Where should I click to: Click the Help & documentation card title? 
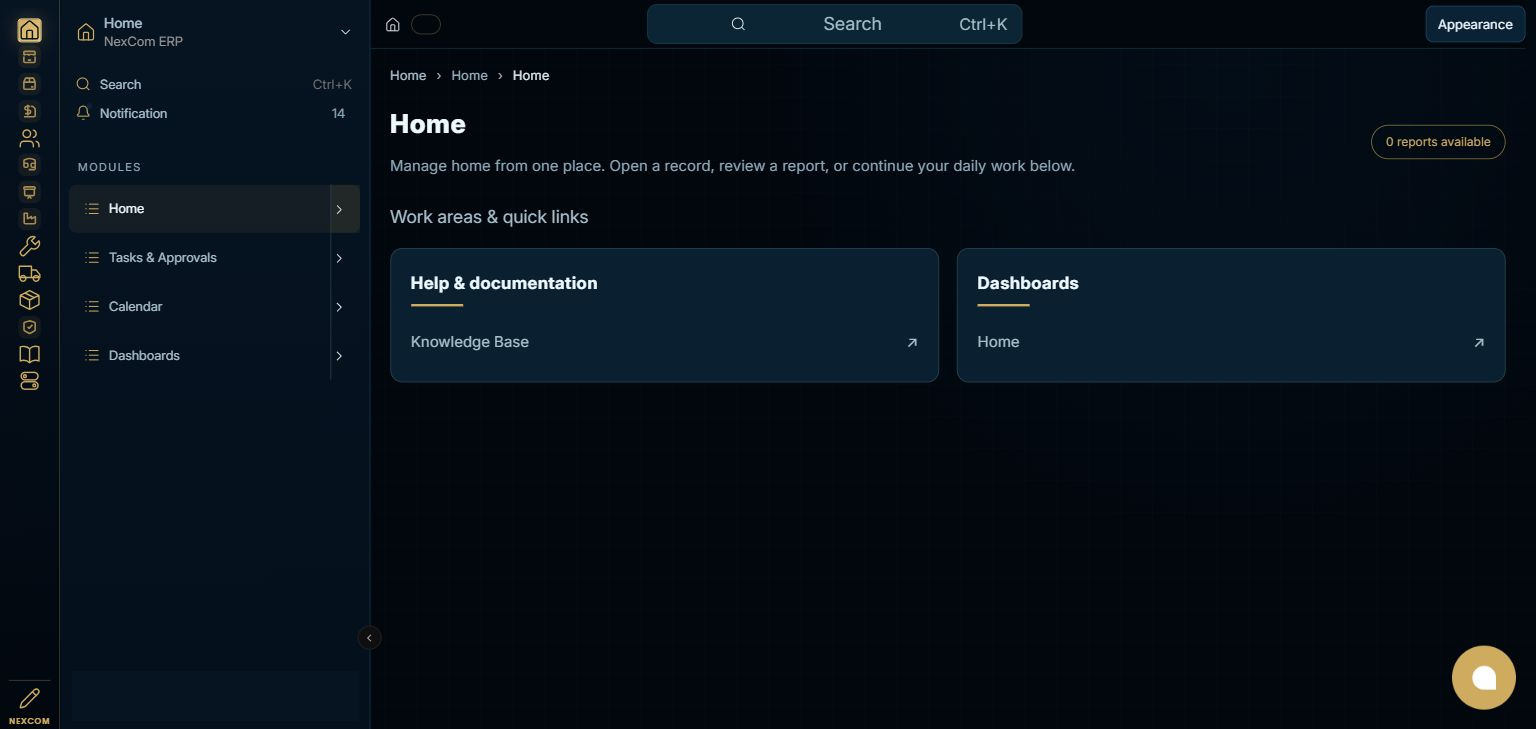coord(504,283)
